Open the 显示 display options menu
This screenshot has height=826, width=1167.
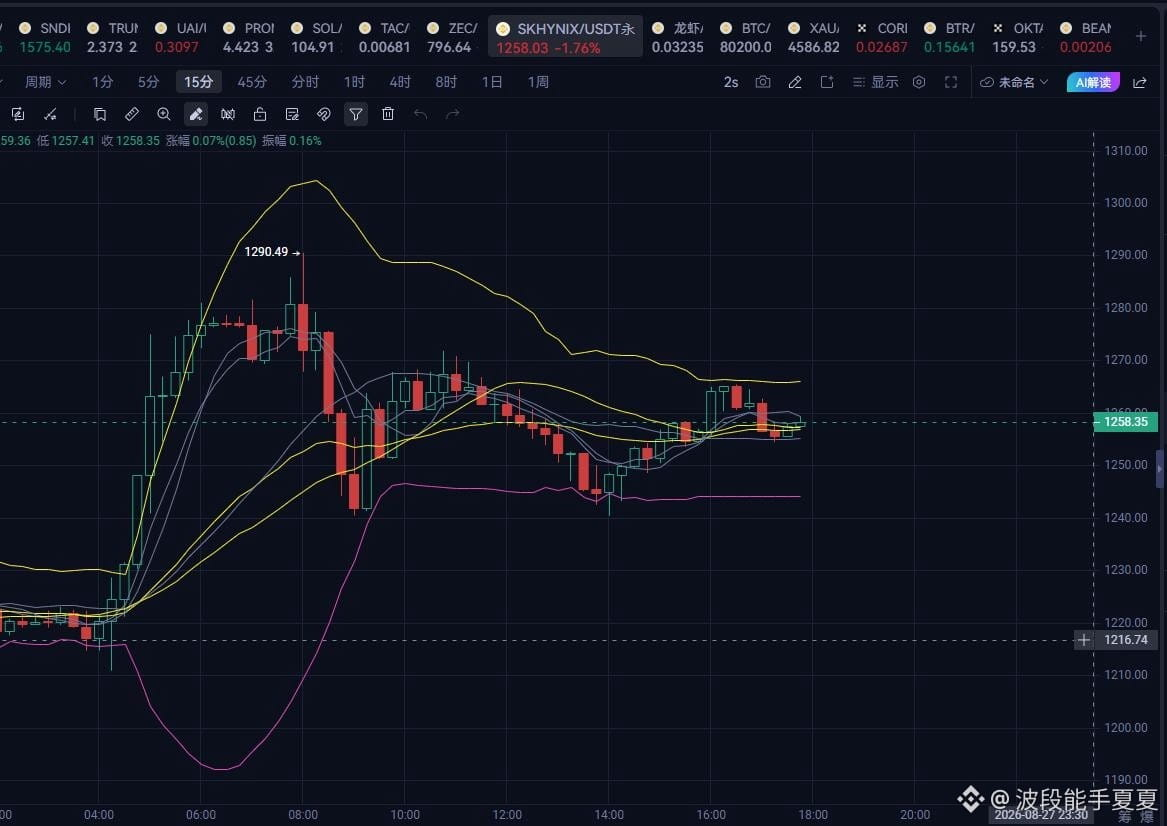(875, 82)
